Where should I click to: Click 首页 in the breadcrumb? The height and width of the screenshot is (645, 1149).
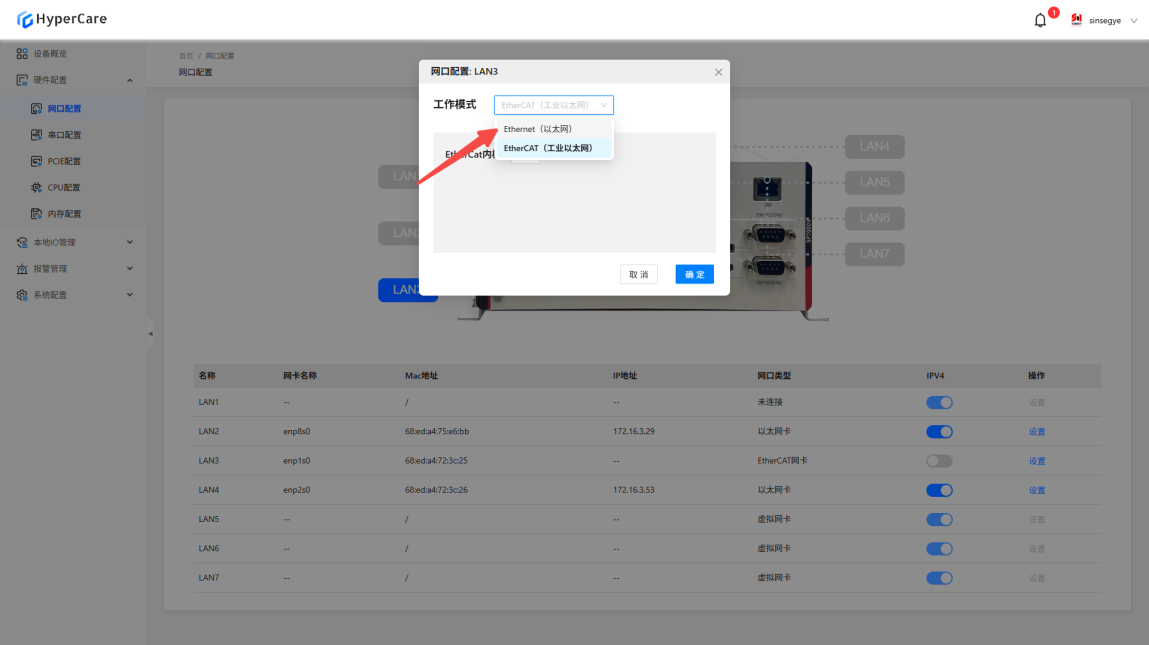pyautogui.click(x=185, y=56)
